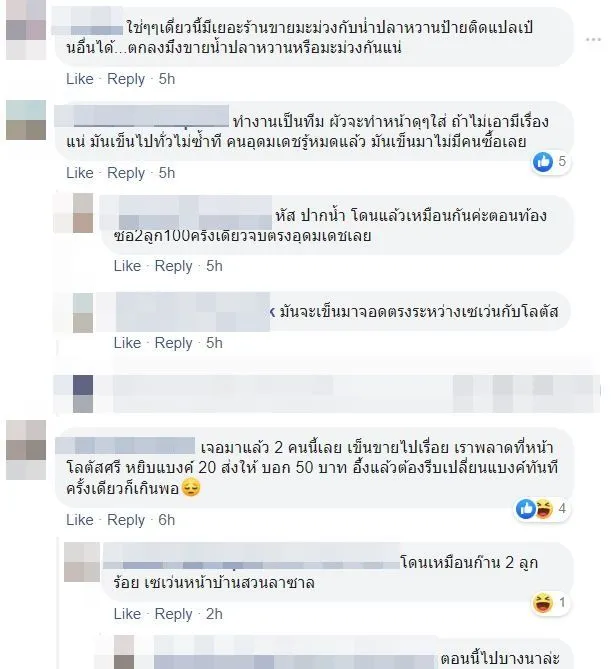Screen dimensions: 611x669
Task: Open avatar of the 'ทำงานเป็นทีม' commenter
Action: coord(26,120)
